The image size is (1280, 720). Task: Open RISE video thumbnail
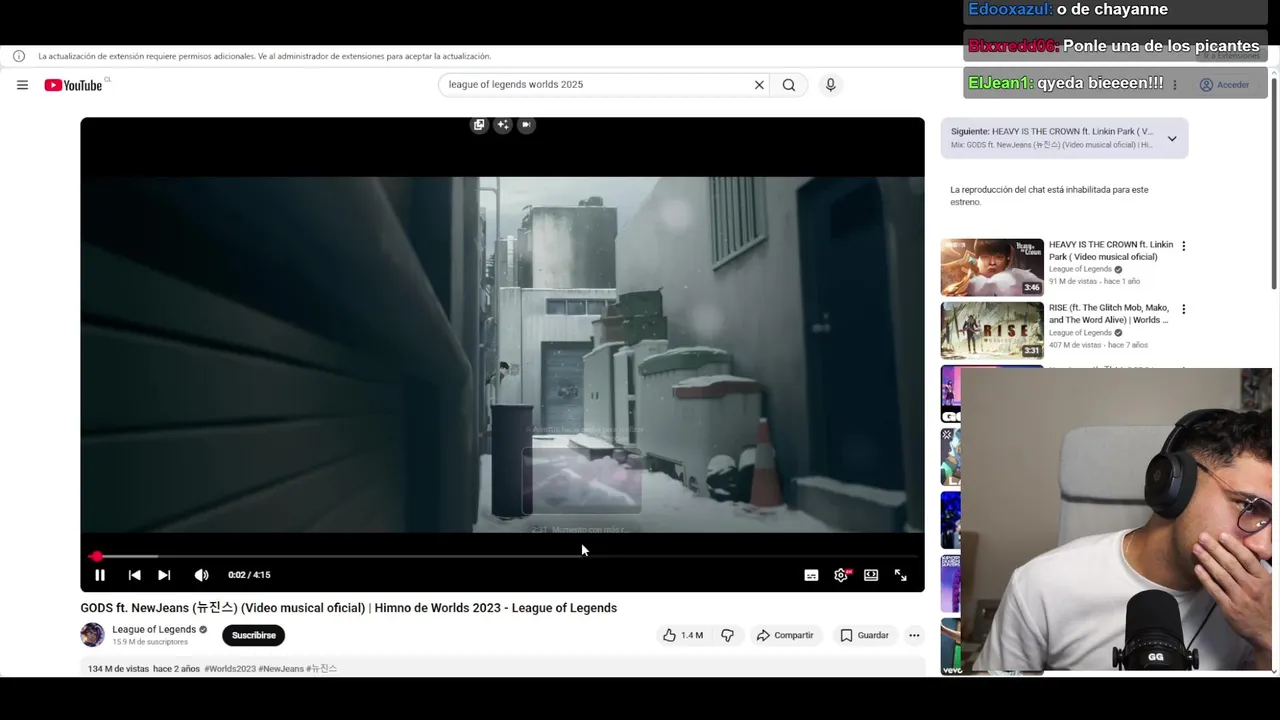tap(992, 330)
